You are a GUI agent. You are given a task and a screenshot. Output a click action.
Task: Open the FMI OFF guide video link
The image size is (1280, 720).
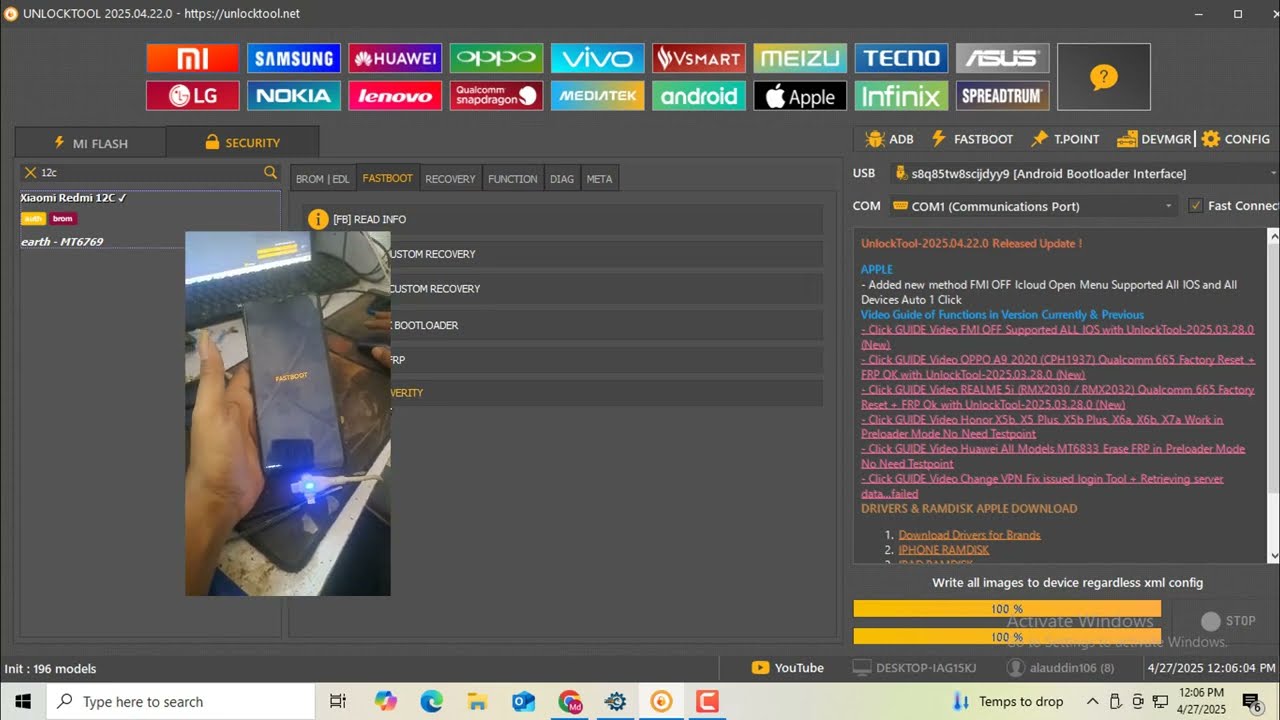coord(1057,337)
